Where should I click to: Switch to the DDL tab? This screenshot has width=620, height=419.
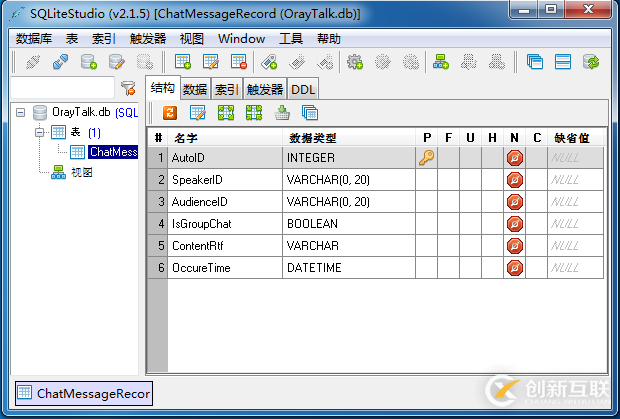[303, 89]
